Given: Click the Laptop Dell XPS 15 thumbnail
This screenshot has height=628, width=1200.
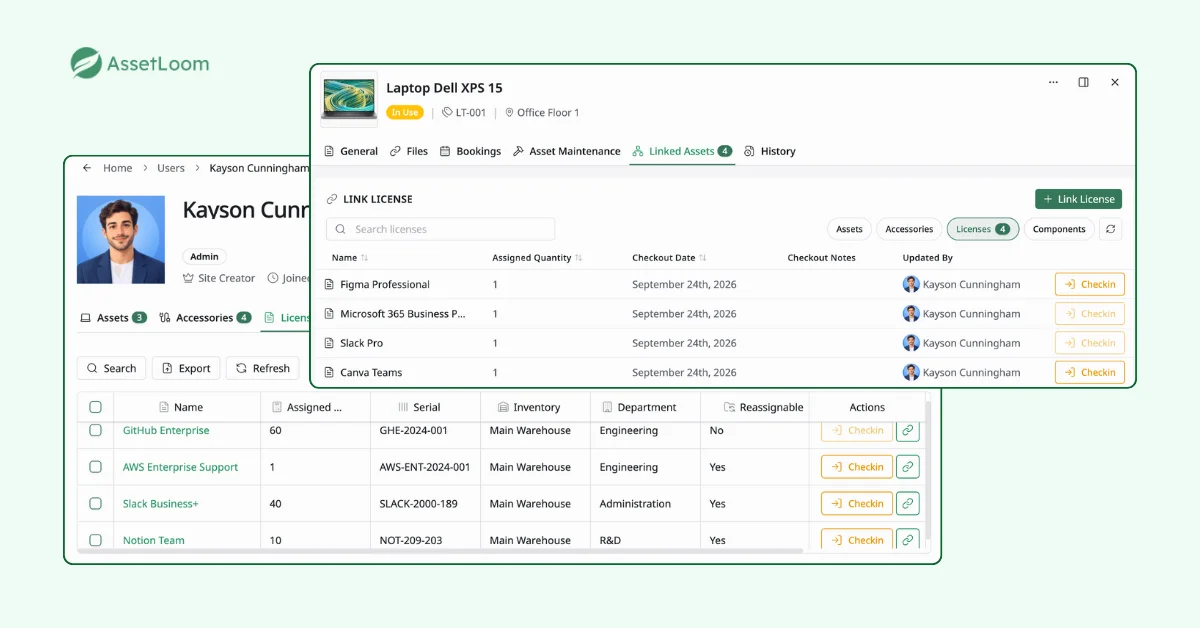Looking at the screenshot, I should pos(349,100).
